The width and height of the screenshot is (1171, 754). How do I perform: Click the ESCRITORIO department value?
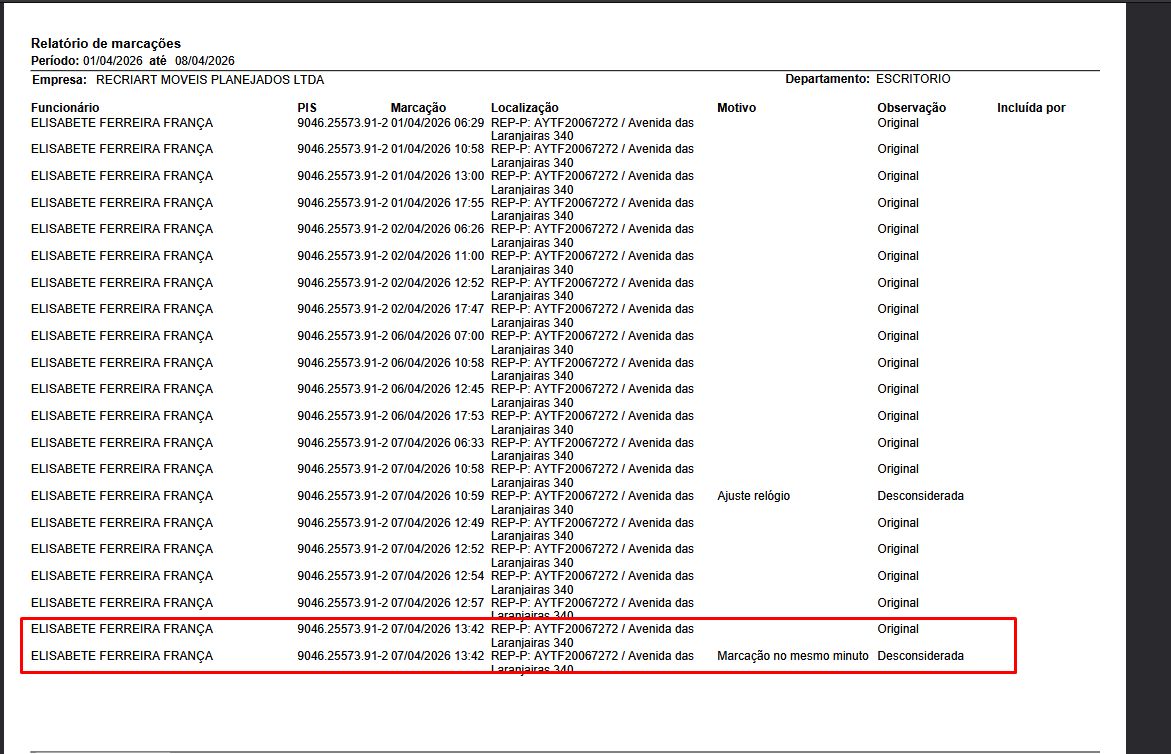(x=913, y=79)
